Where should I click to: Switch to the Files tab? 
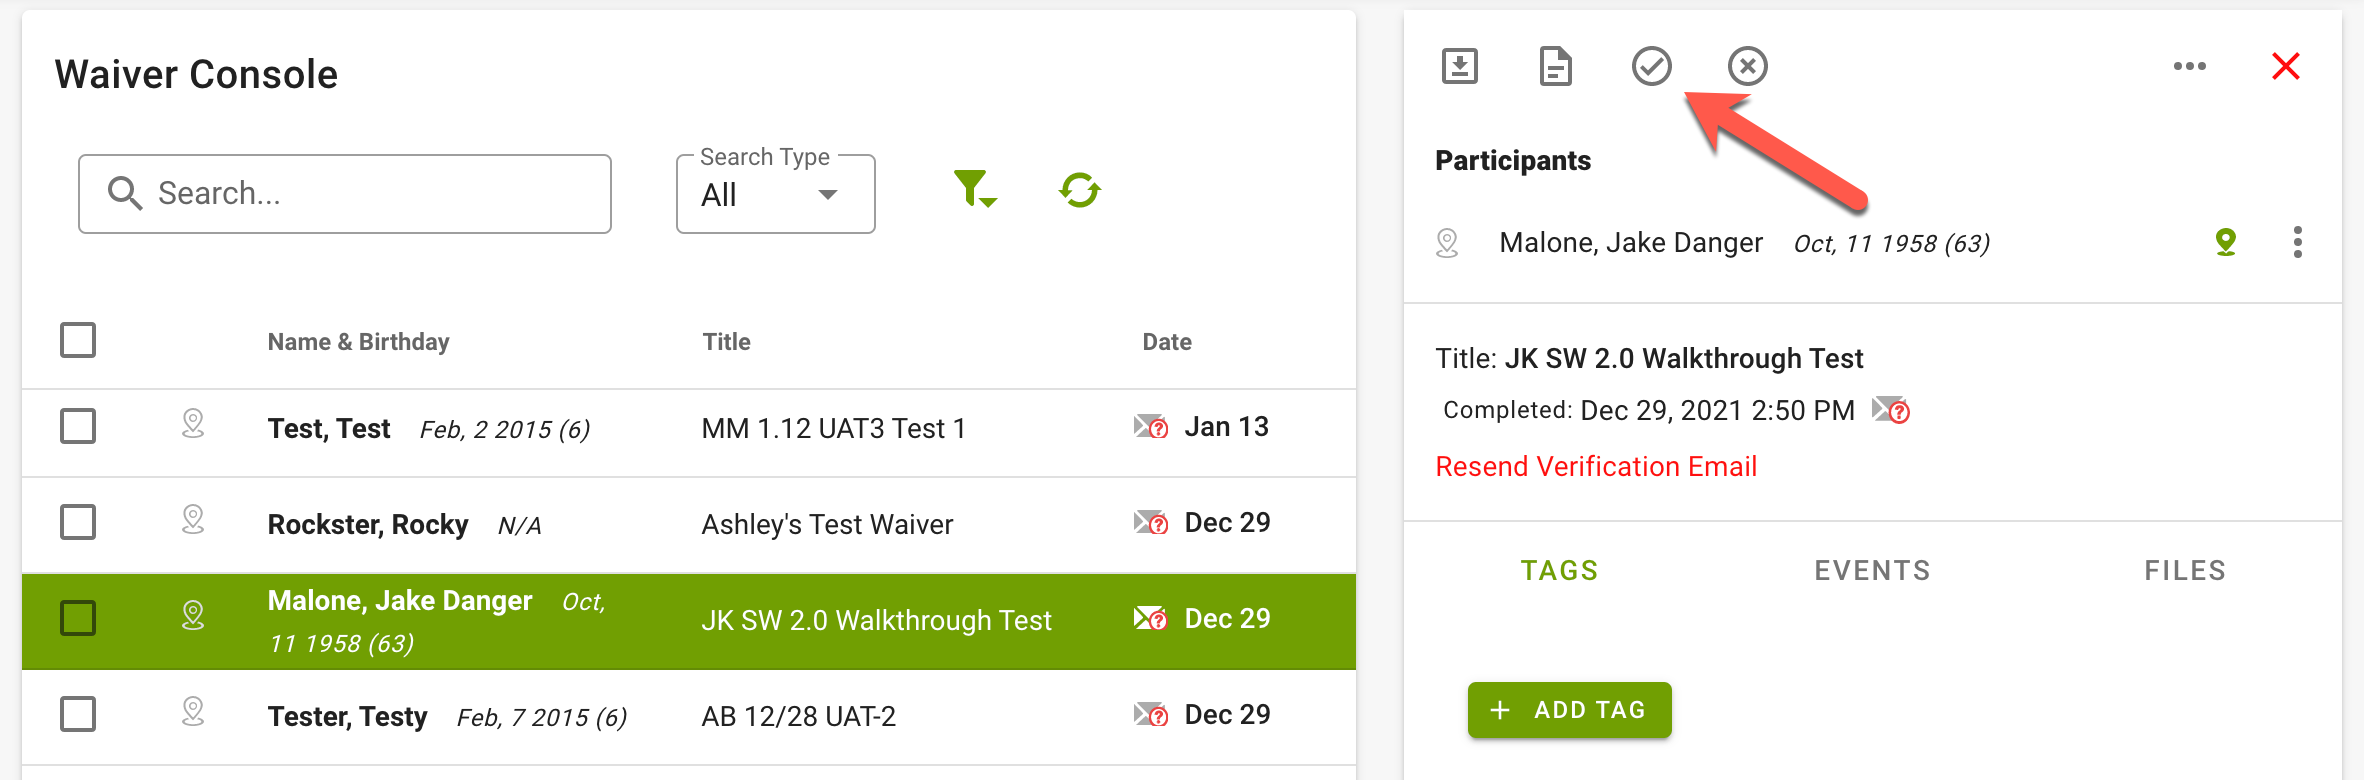click(2185, 570)
